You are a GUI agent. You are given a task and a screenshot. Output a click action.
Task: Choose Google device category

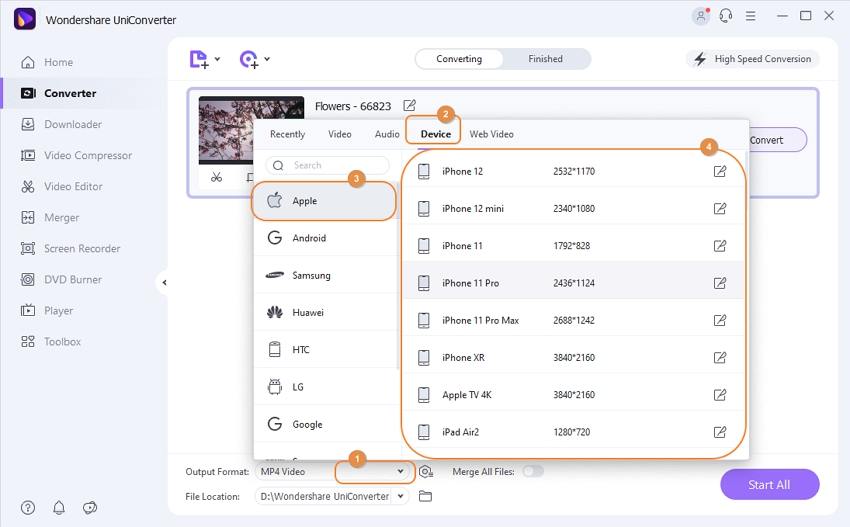coord(325,424)
